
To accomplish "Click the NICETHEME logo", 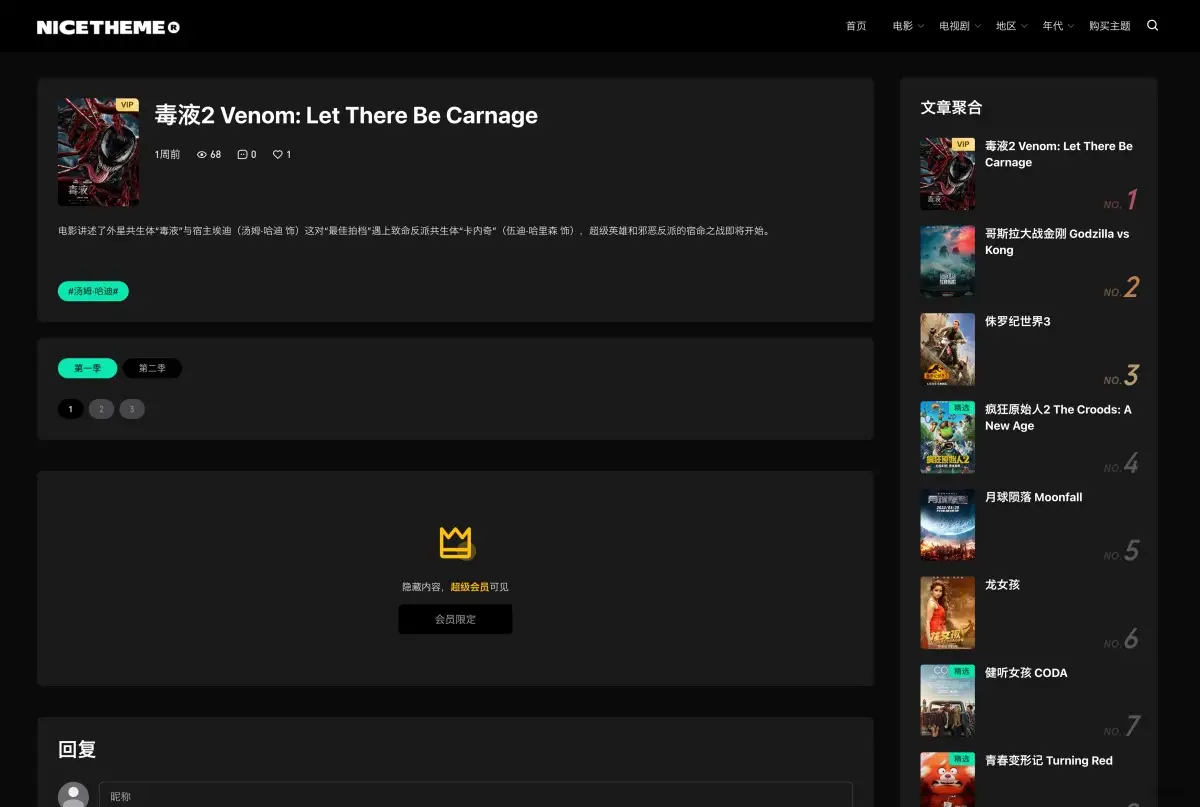I will point(108,25).
